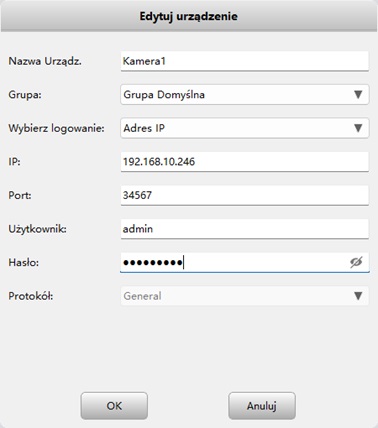Click the Hasło: label
Screen dimensions: 378x428
23,263
